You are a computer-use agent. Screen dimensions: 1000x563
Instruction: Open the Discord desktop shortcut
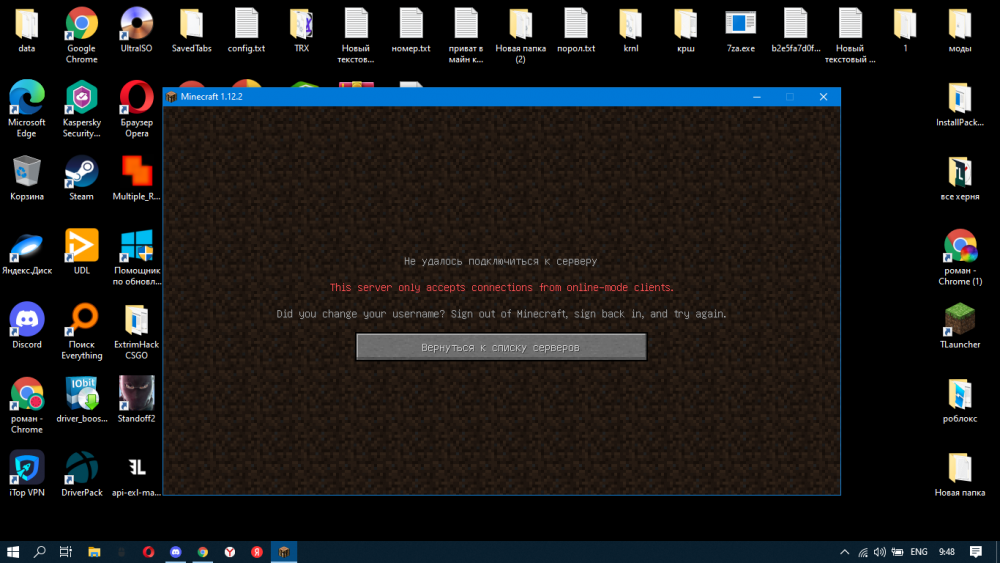27,326
